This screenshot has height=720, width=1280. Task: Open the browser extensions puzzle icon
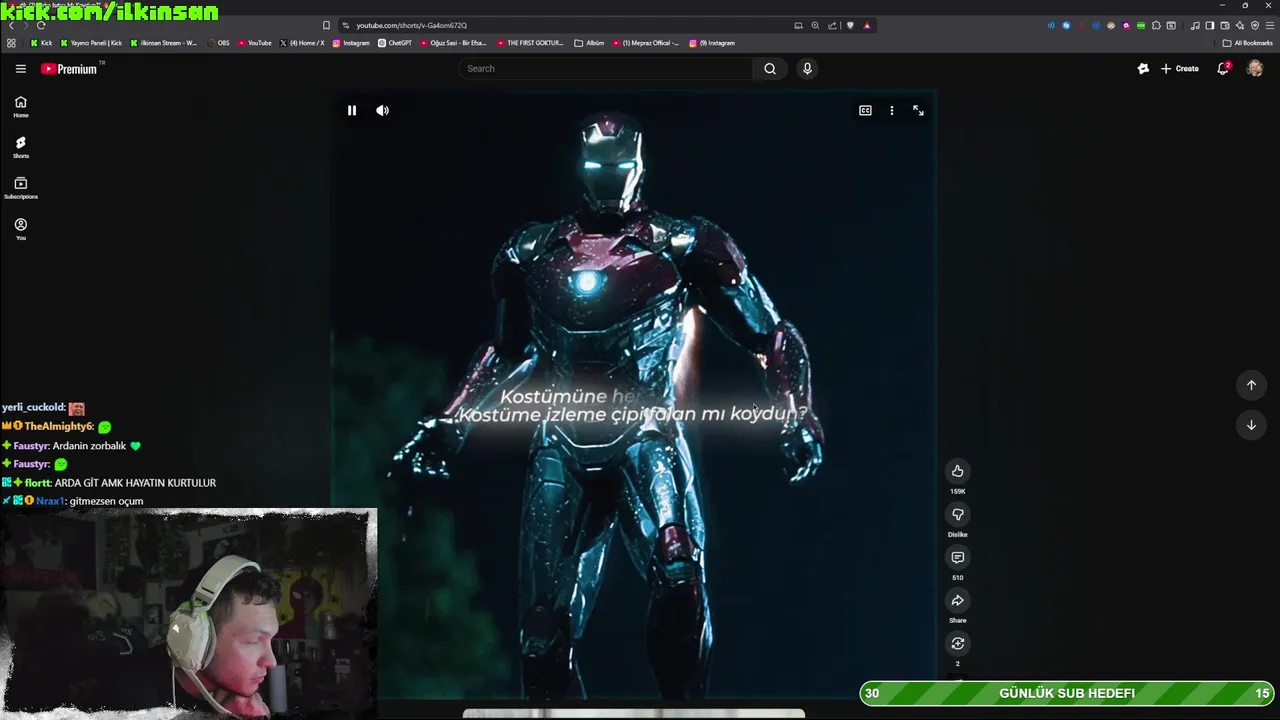pos(1156,25)
